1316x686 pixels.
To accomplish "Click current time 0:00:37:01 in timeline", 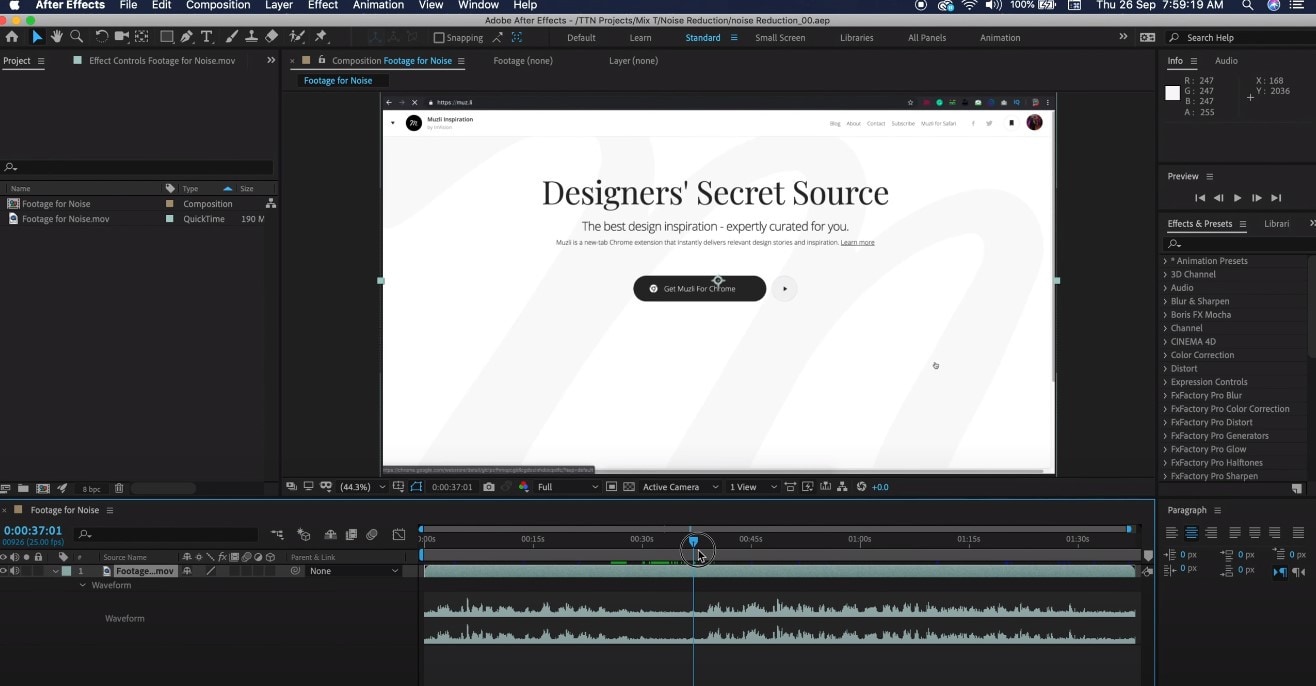I will click(x=33, y=531).
